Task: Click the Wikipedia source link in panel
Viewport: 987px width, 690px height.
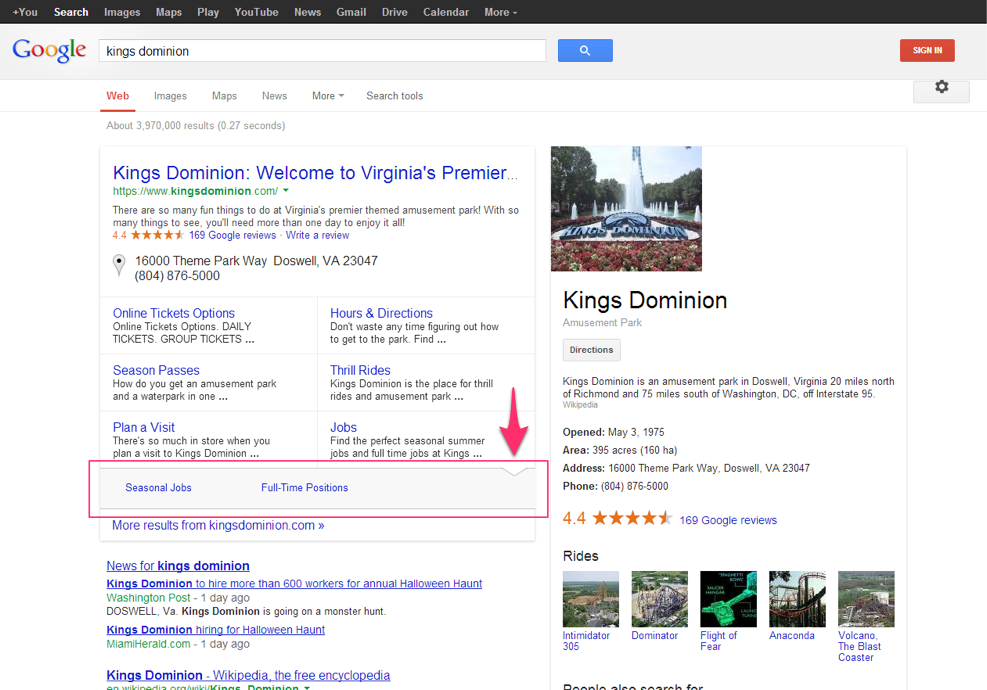Action: coord(580,405)
